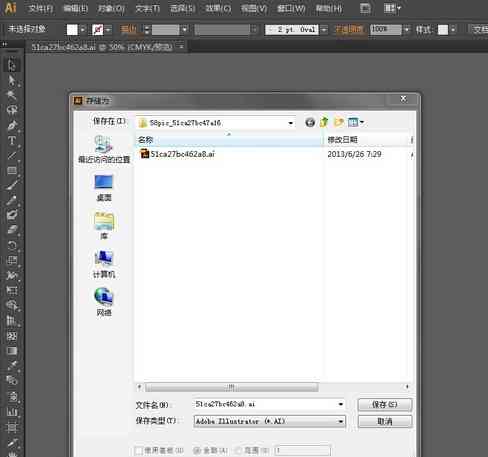Select the Free Transform tool
Image resolution: width=488 pixels, height=457 pixels.
point(12,290)
